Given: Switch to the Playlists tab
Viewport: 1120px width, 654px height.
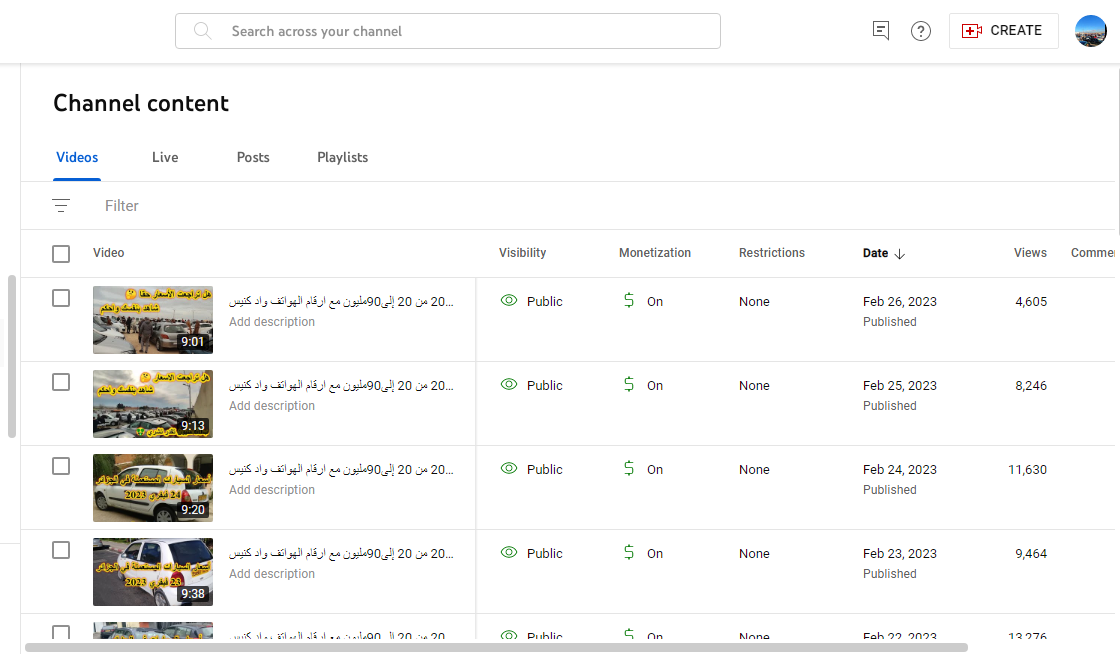Looking at the screenshot, I should tap(342, 157).
